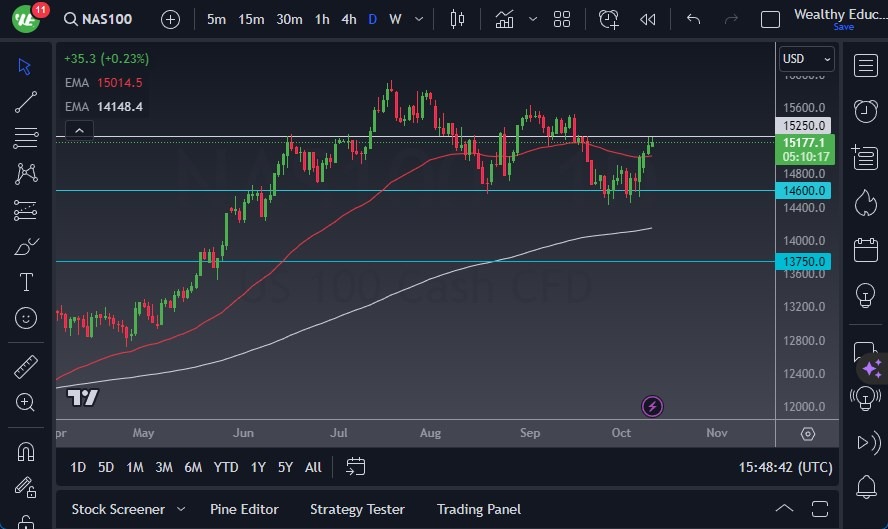
Task: Open the Calendar panel in right sidebar
Action: (x=866, y=250)
